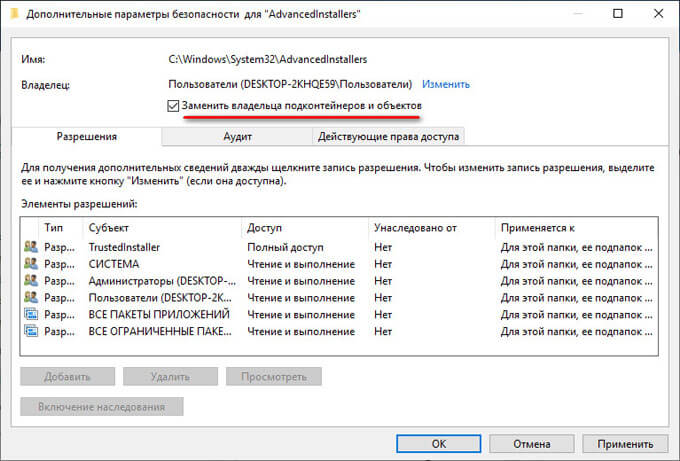This screenshot has height=461, width=680.
Task: Click the user group icon beside TrustedInstaller
Action: (x=31, y=247)
